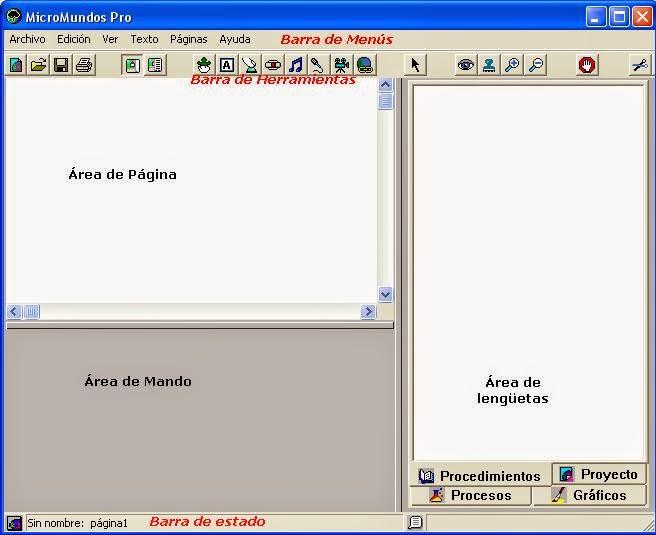
Task: Select the stamp tool icon
Action: click(489, 65)
